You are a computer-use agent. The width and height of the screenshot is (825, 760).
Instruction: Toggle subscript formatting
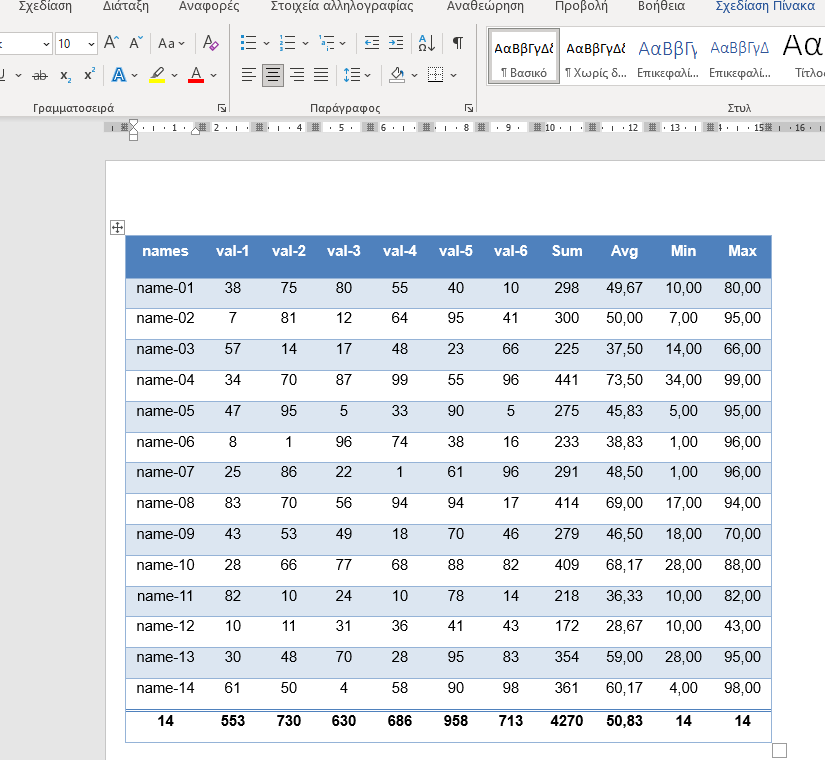[x=65, y=76]
